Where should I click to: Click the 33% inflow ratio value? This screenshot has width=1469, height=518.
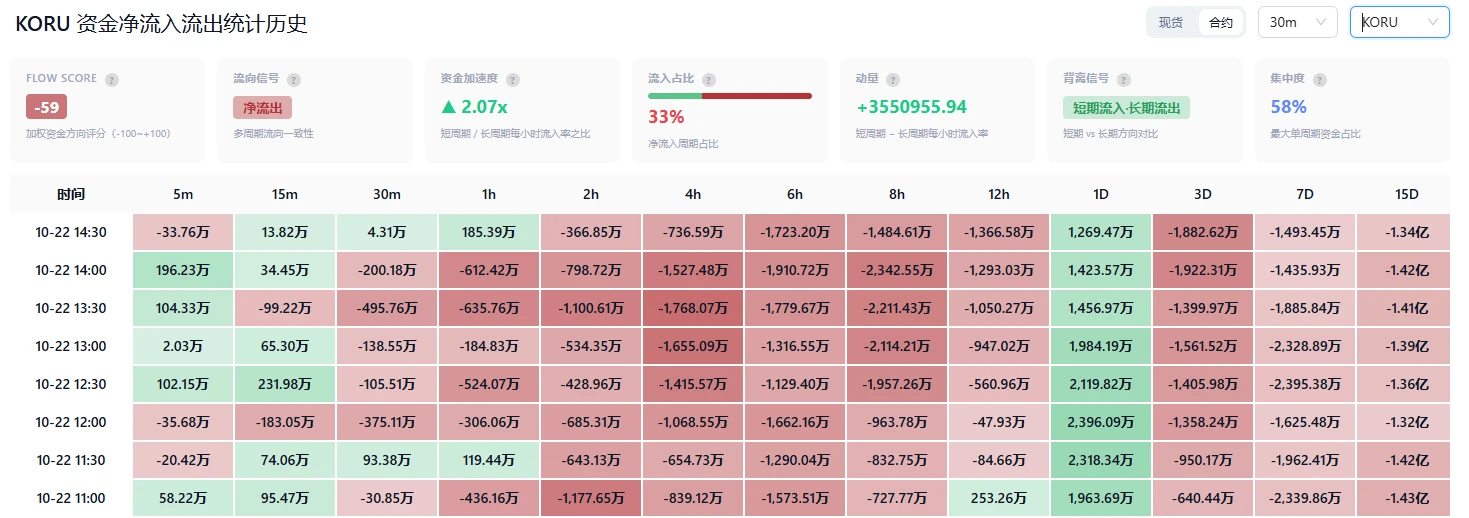pos(666,116)
